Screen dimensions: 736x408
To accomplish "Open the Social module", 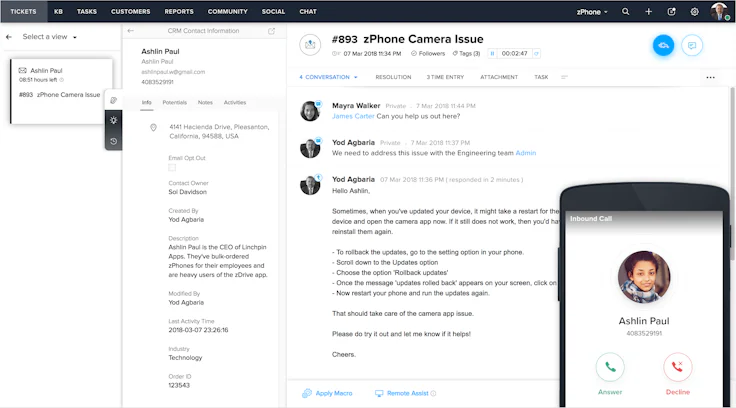I will click(273, 11).
